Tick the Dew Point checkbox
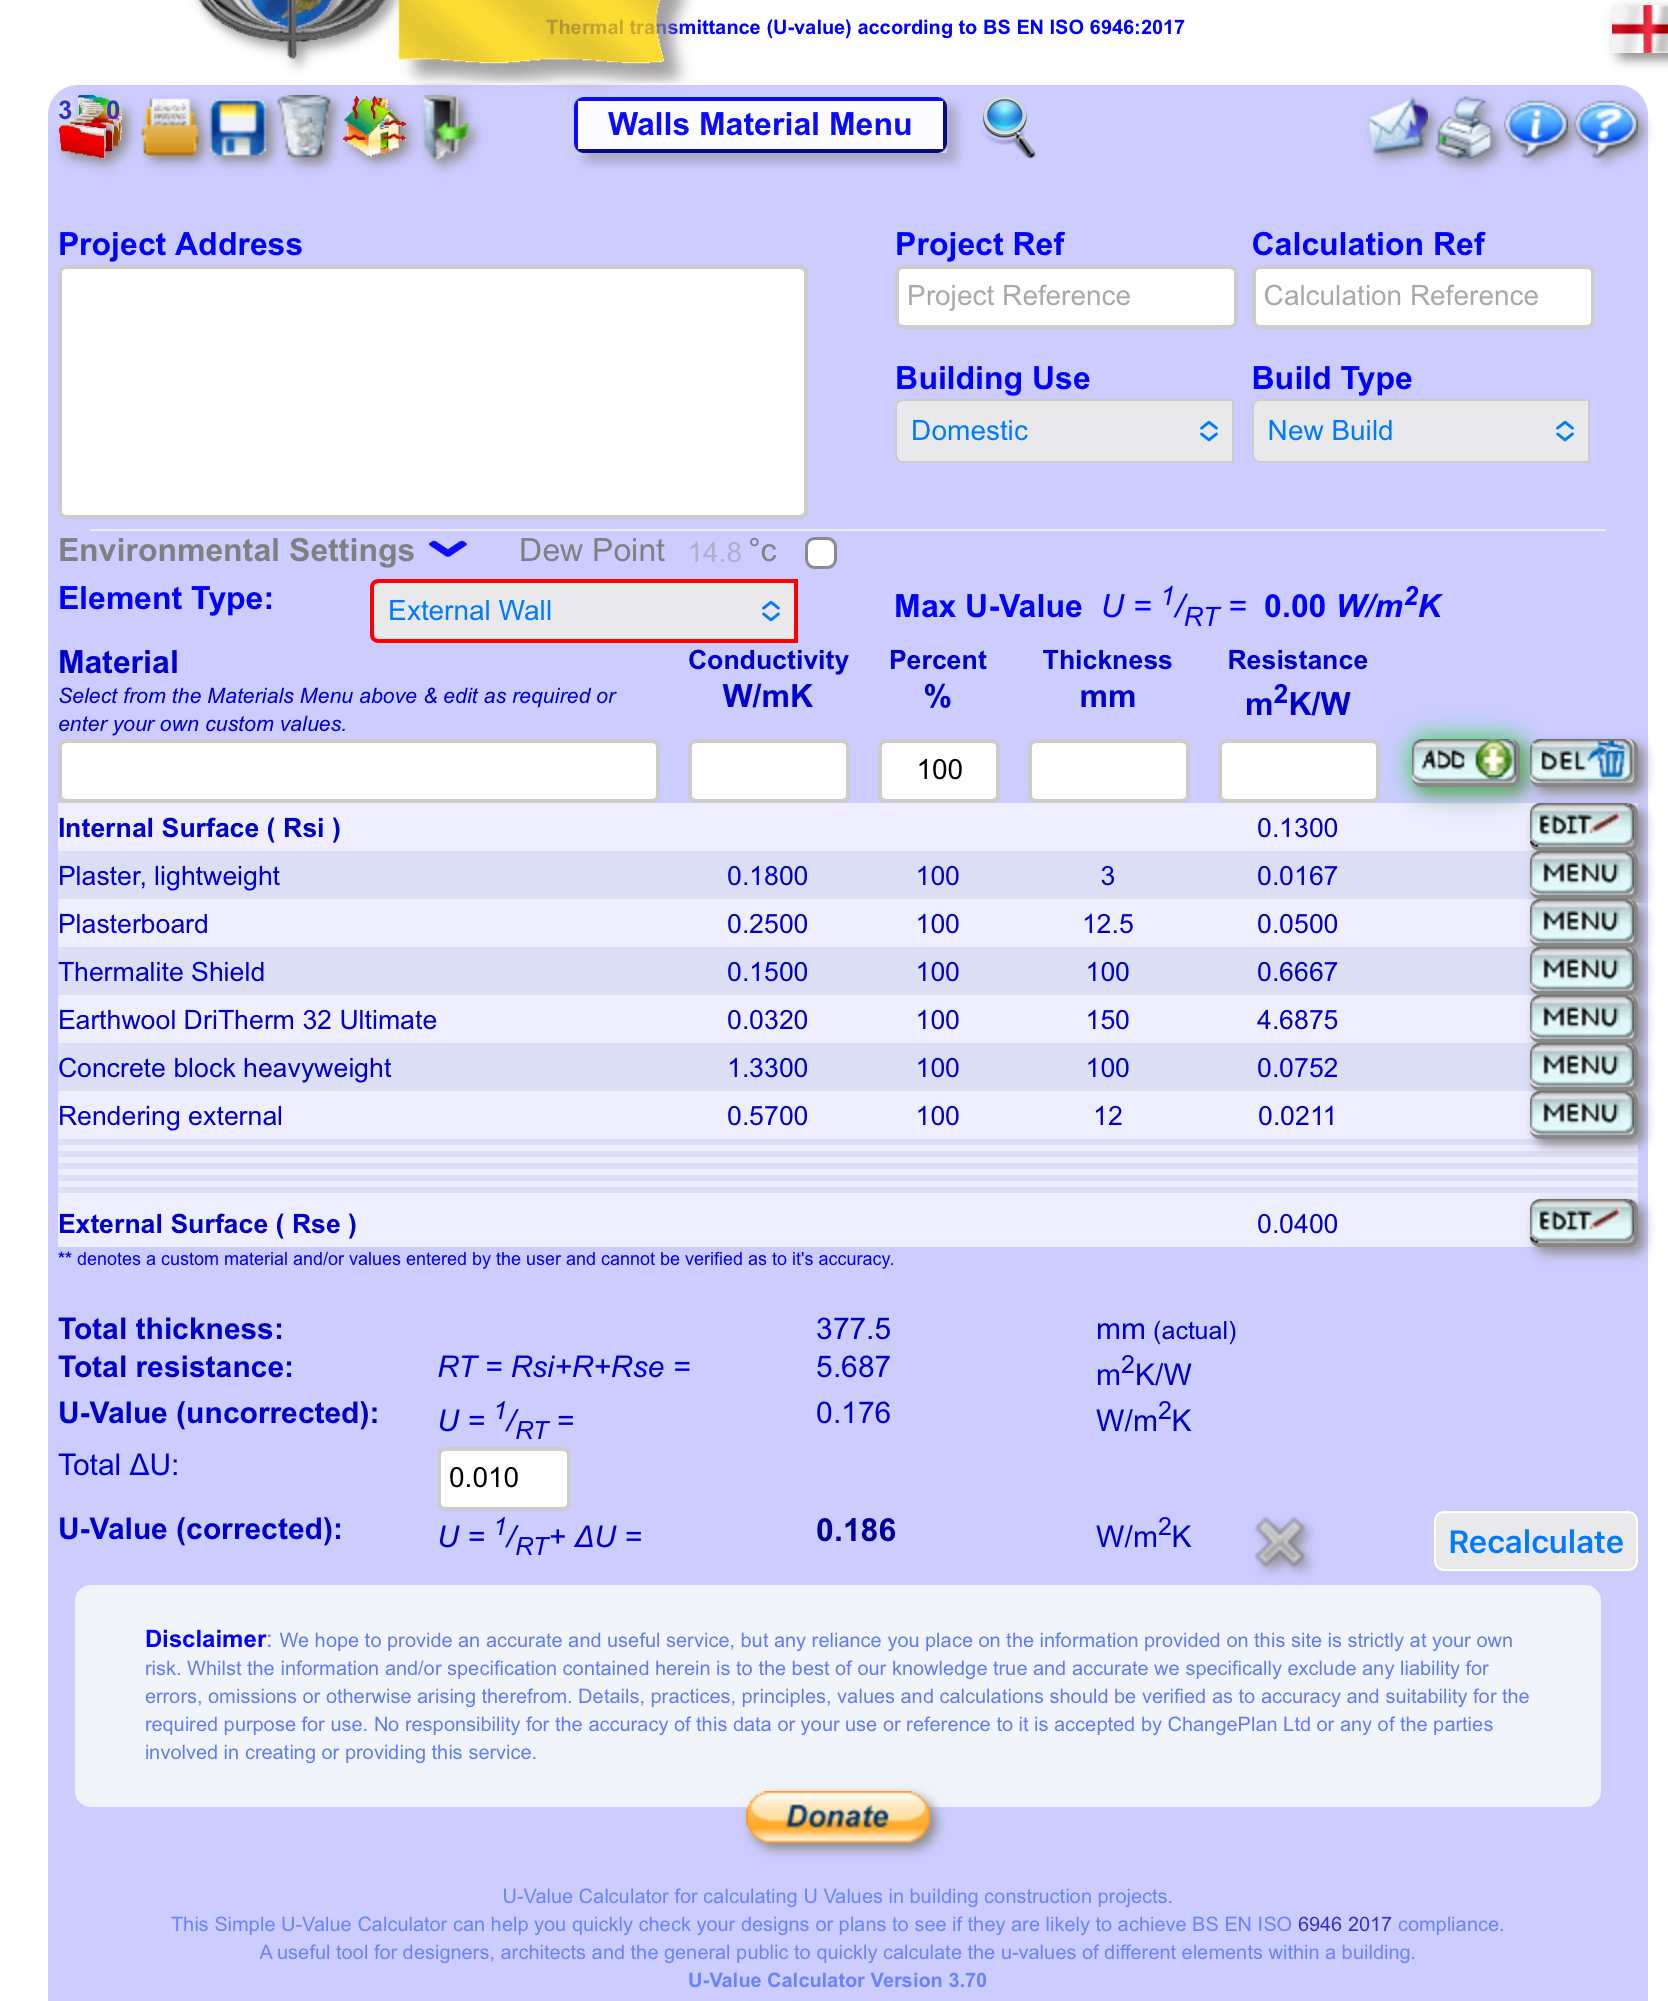1668x2001 pixels. tap(821, 553)
